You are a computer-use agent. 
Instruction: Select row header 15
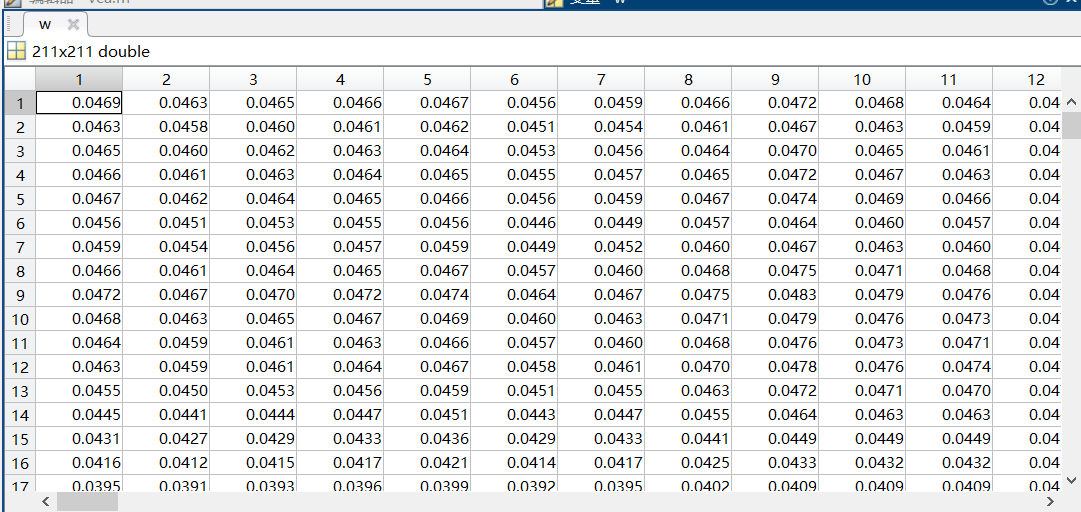[20, 438]
